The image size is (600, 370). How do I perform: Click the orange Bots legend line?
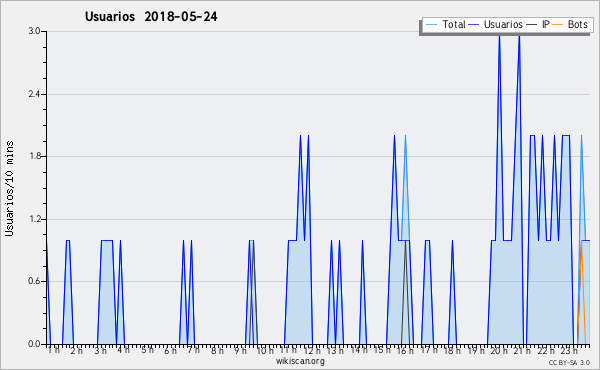coord(558,25)
